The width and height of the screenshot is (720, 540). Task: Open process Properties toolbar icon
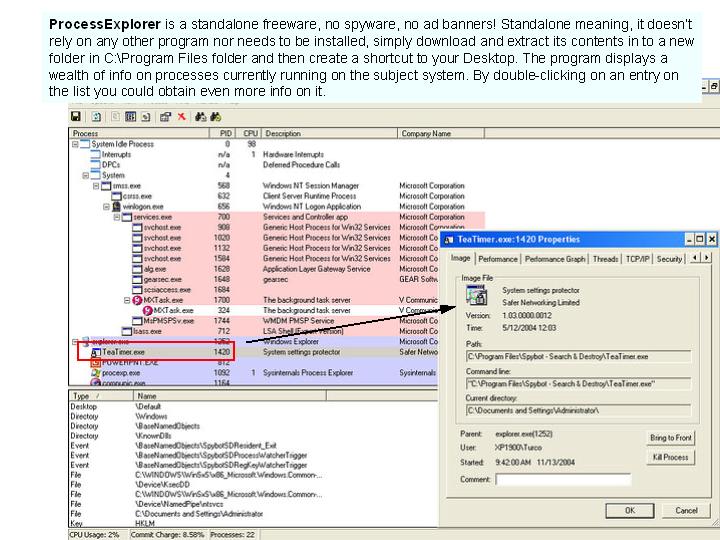(165, 117)
